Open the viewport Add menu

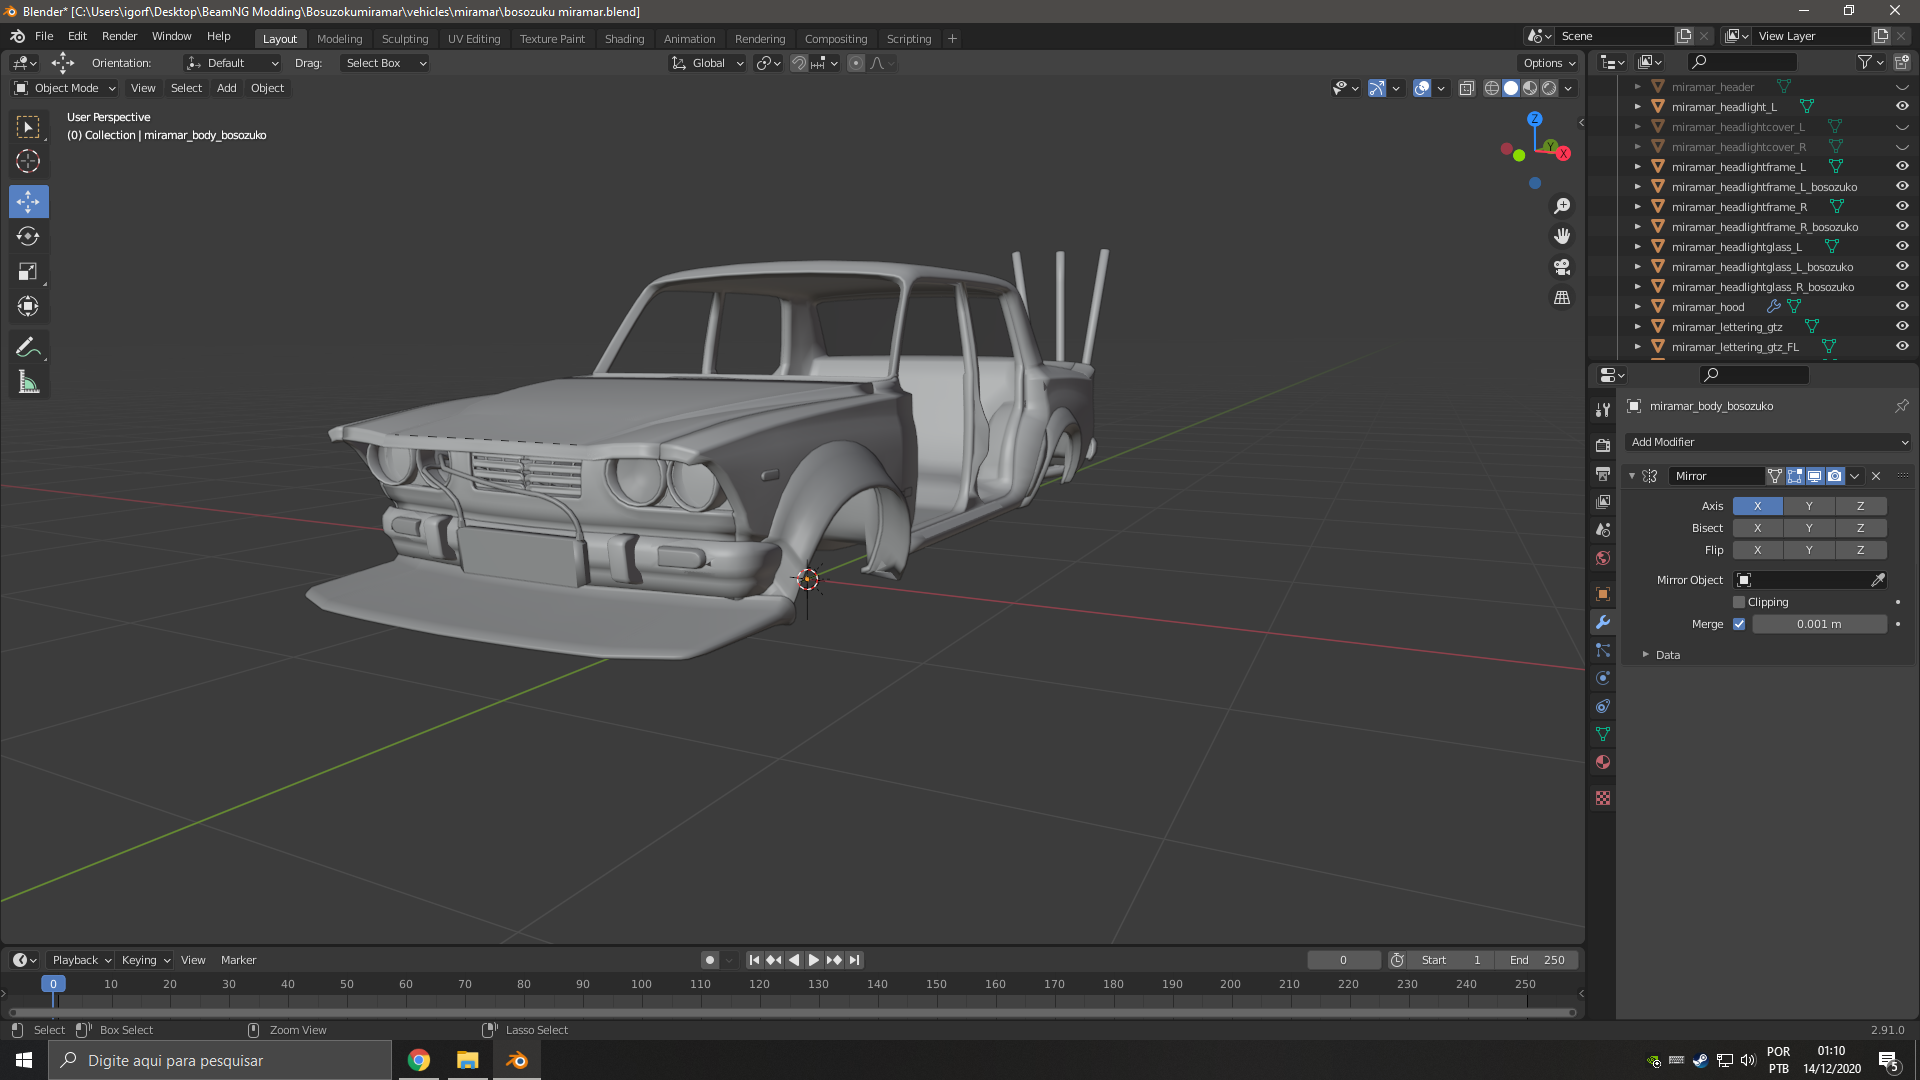pos(227,88)
